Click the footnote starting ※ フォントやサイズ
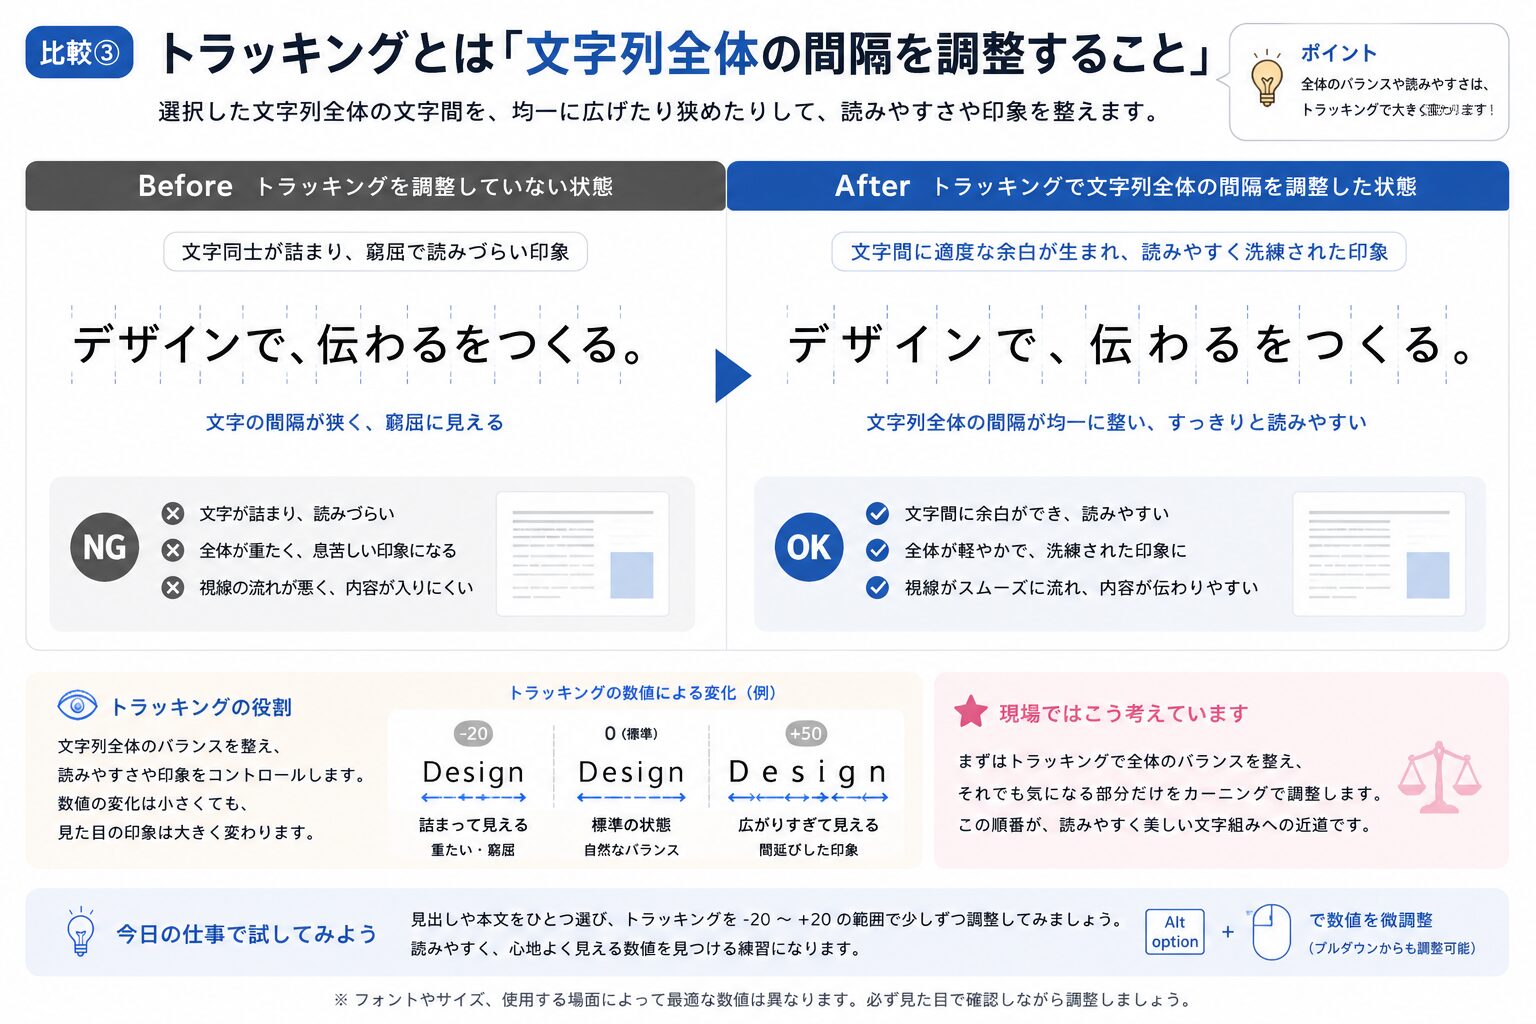Image resolution: width=1536 pixels, height=1024 pixels. click(x=762, y=999)
